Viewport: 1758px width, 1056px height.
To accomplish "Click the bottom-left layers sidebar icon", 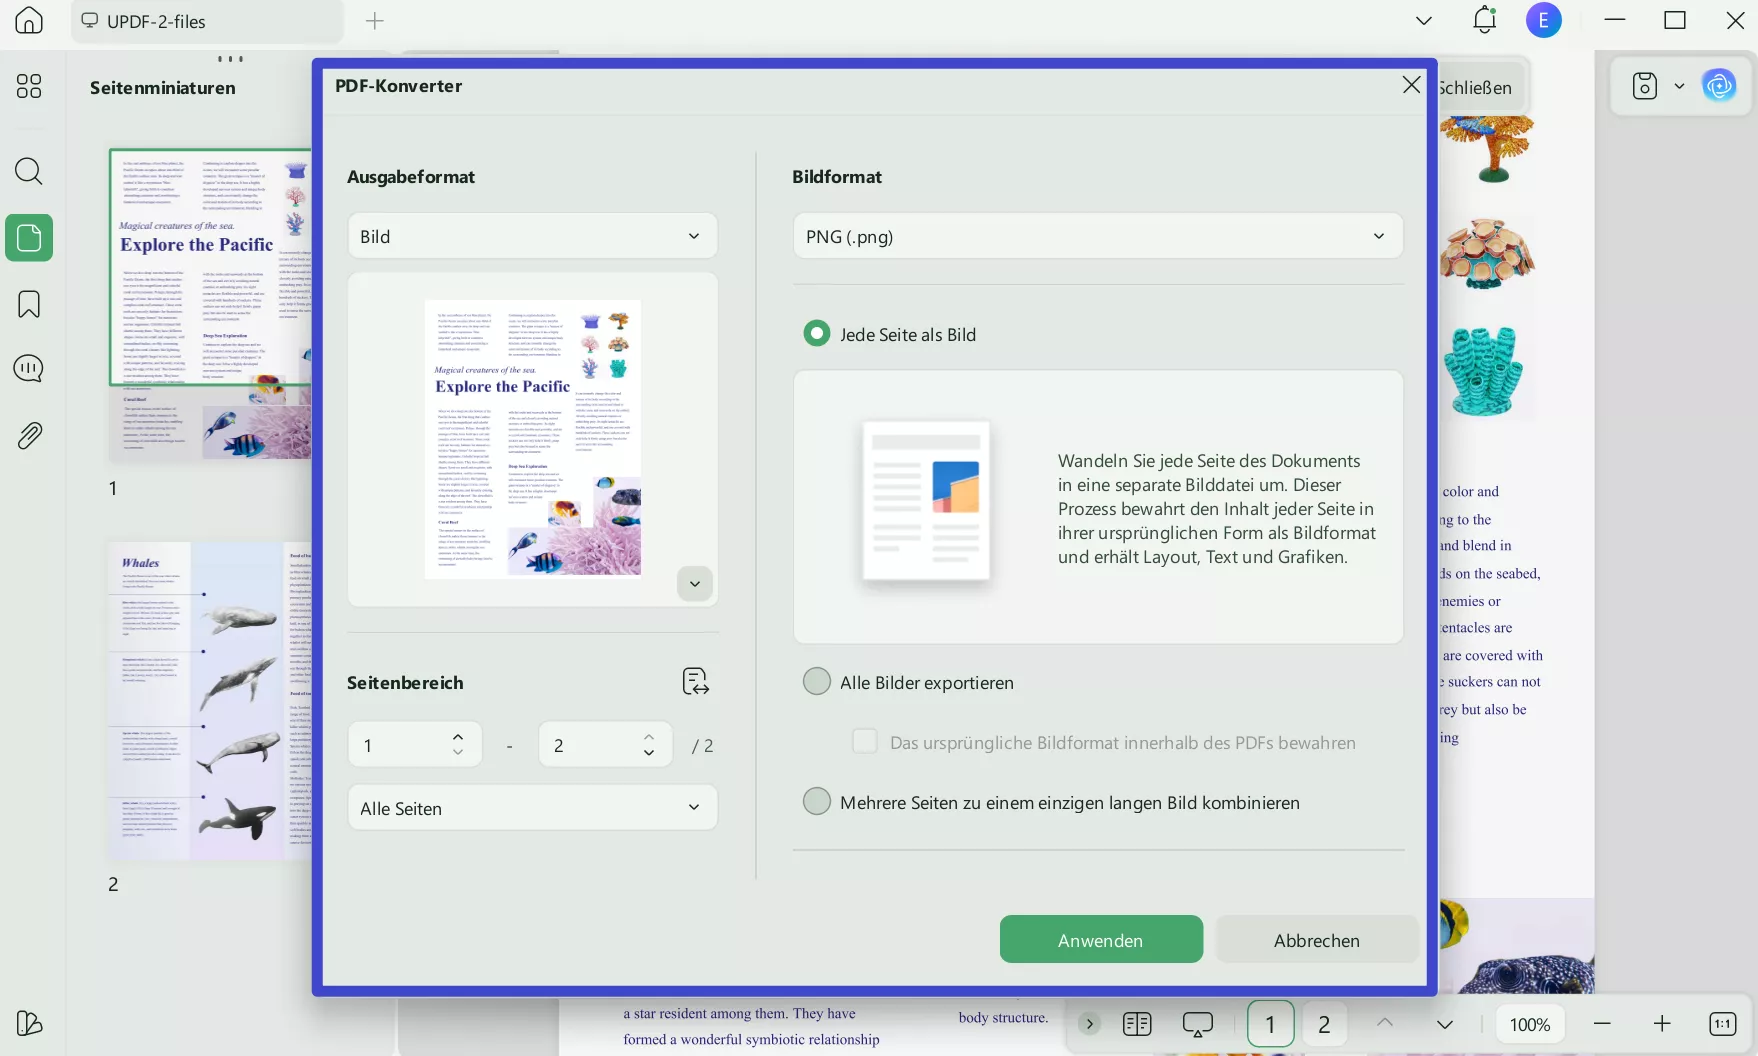I will [29, 1023].
